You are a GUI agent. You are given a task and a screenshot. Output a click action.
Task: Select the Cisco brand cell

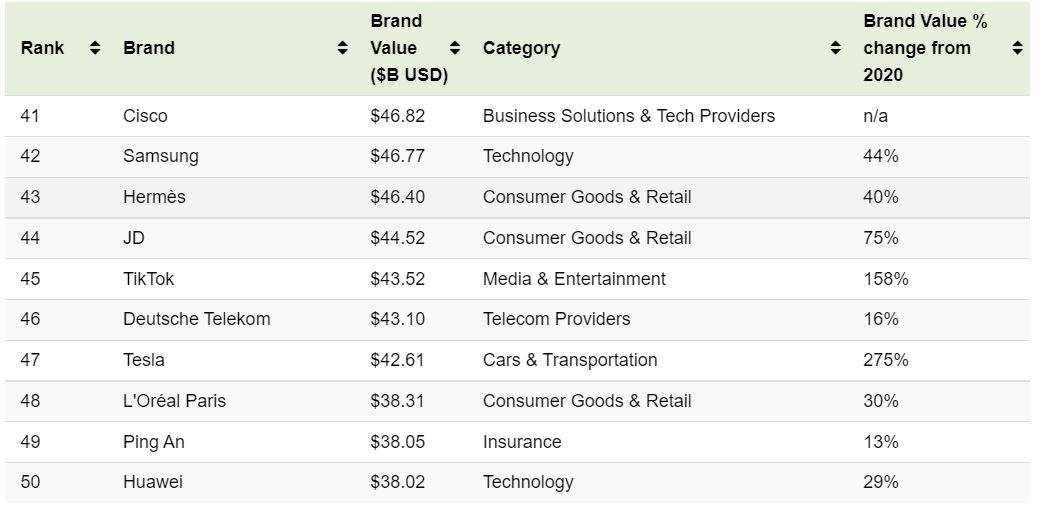tap(145, 116)
